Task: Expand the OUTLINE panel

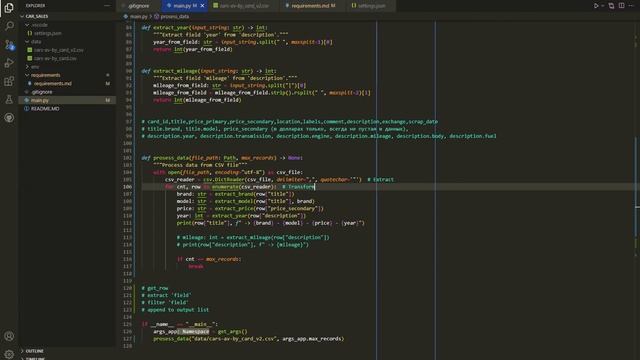Action: click(x=35, y=351)
